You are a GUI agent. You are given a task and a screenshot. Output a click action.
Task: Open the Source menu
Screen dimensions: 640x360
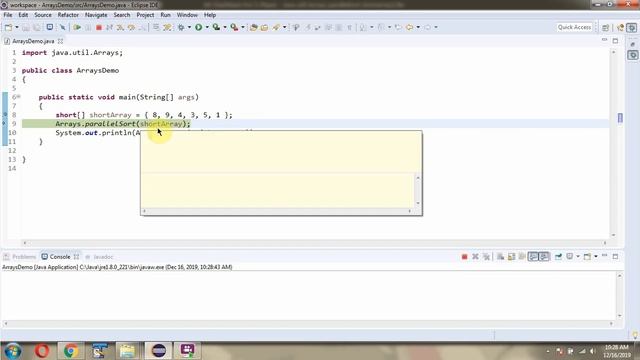click(x=43, y=15)
